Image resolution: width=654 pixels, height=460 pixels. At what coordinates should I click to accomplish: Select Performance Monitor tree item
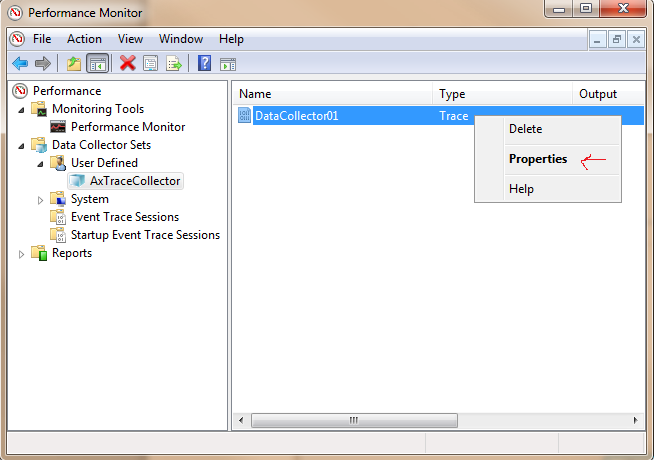pyautogui.click(x=127, y=127)
